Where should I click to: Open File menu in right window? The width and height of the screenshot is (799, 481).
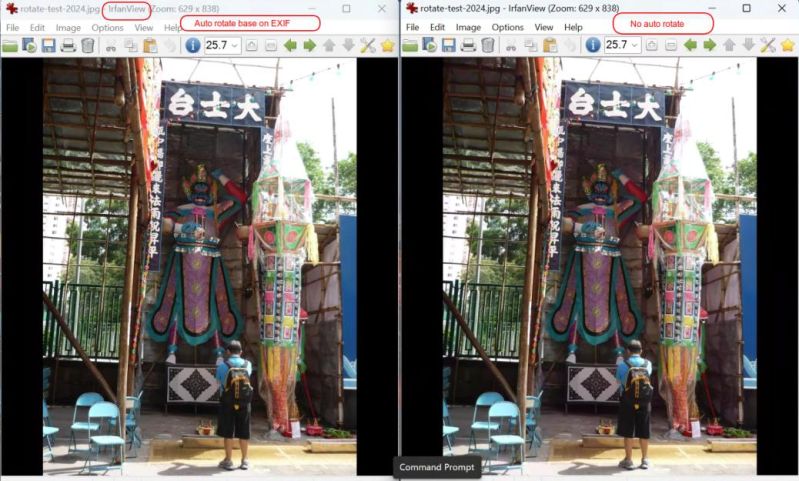[x=413, y=27]
